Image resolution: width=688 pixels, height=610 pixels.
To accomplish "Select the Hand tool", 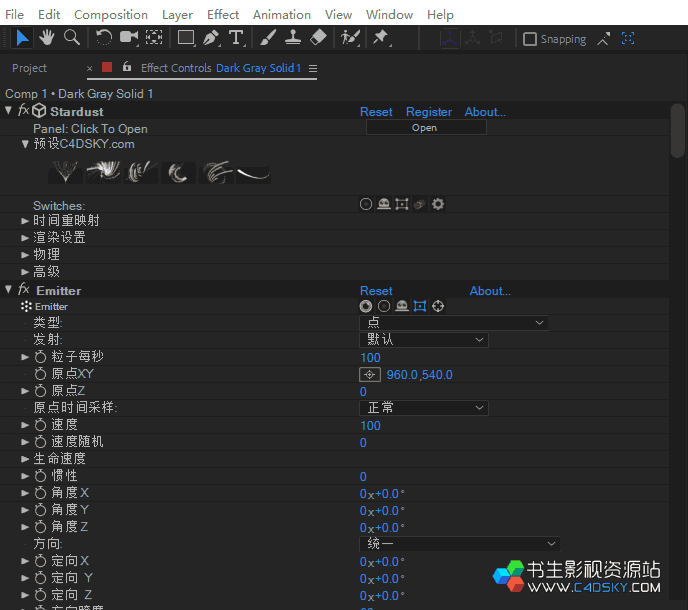I will (x=47, y=38).
